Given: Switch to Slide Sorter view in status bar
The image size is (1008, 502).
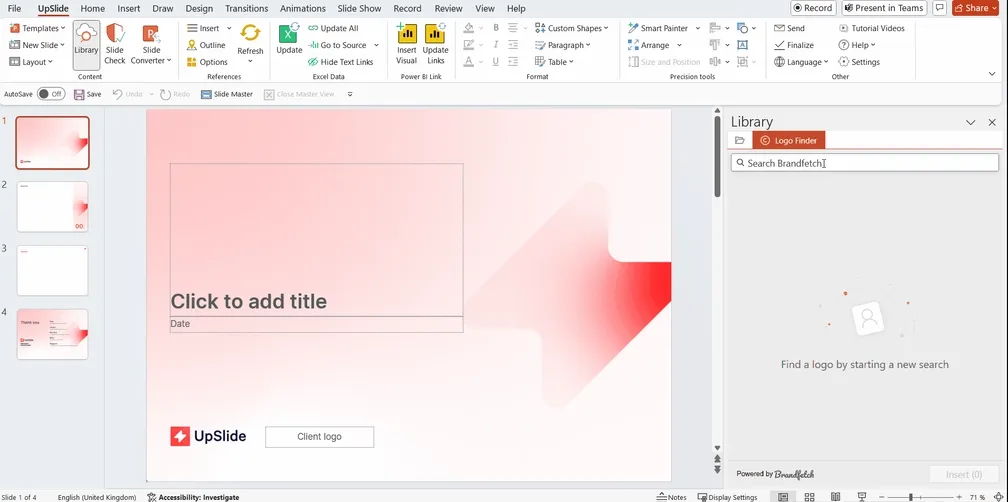Looking at the screenshot, I should coord(809,497).
